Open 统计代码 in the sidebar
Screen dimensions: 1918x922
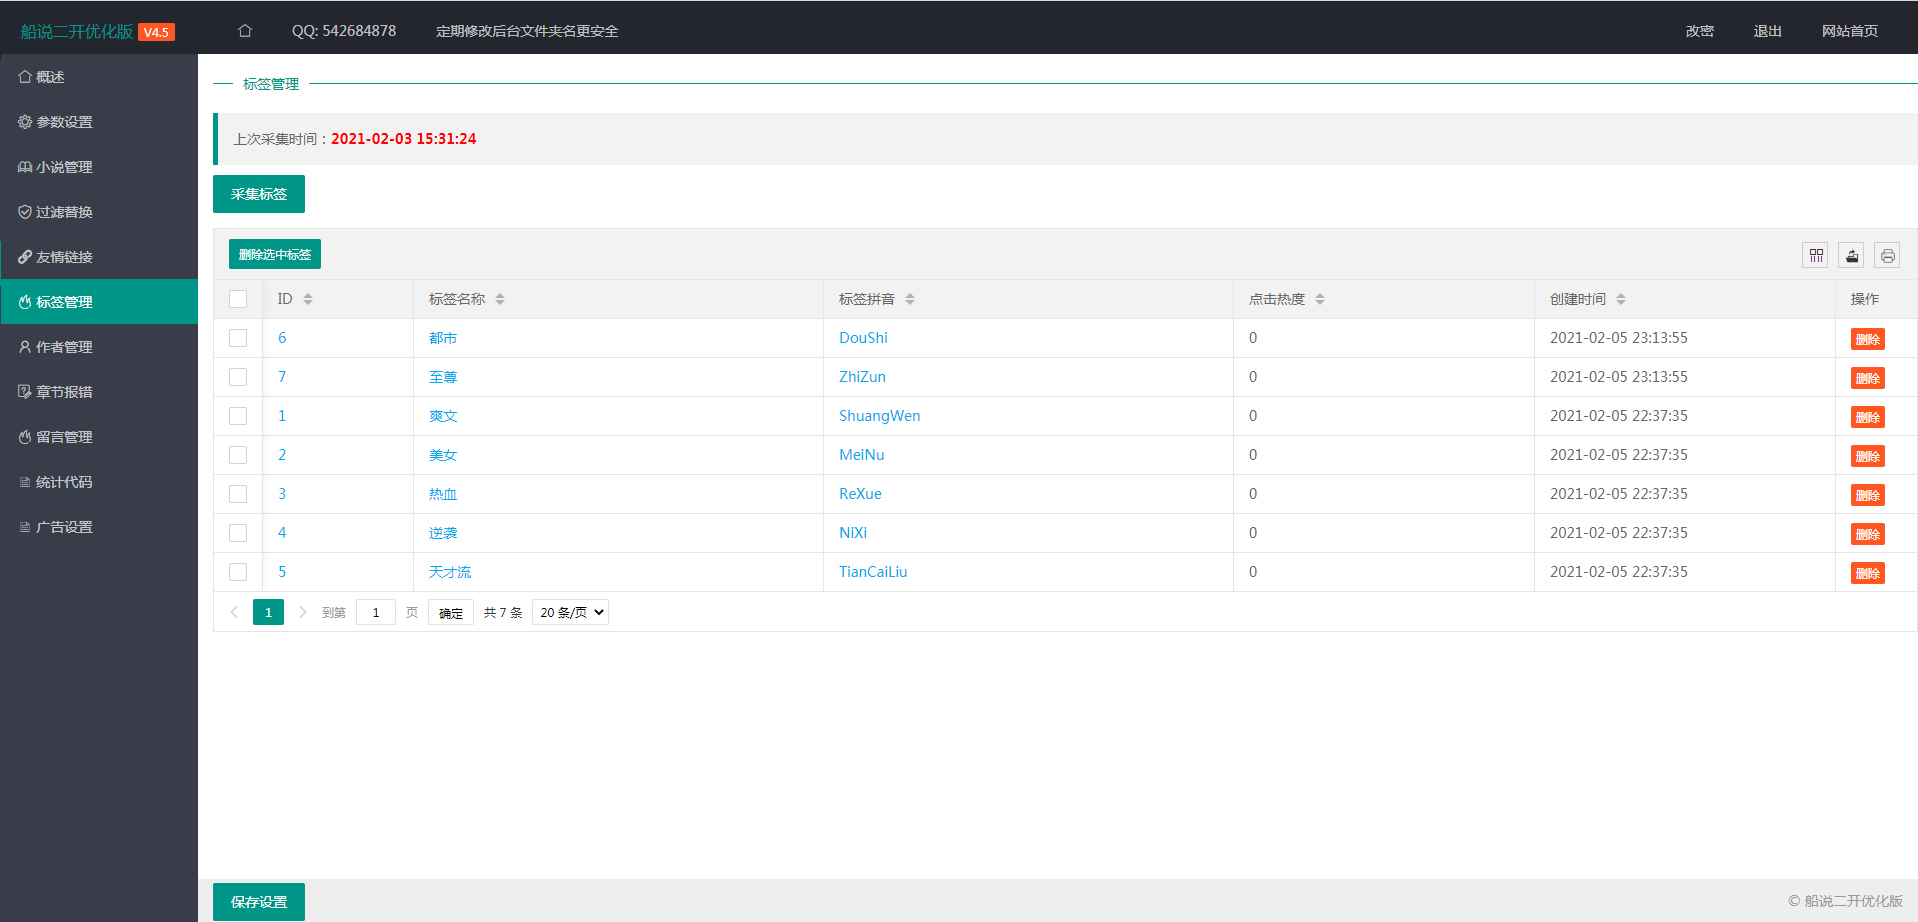tap(99, 482)
